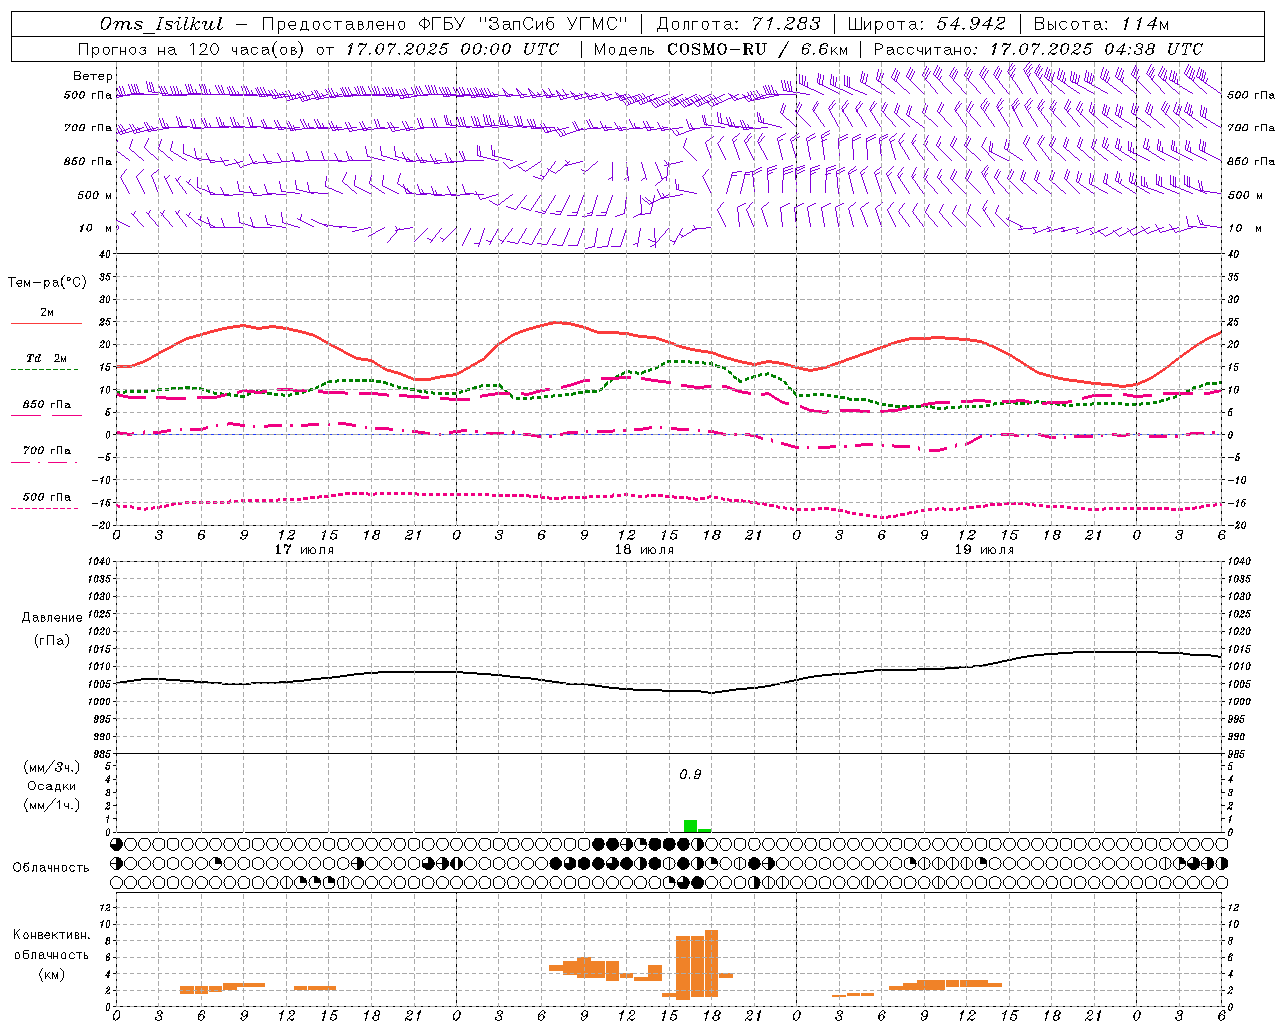Click the '500 гПа' temperature legend entry
The image size is (1280, 1024).
point(47,497)
